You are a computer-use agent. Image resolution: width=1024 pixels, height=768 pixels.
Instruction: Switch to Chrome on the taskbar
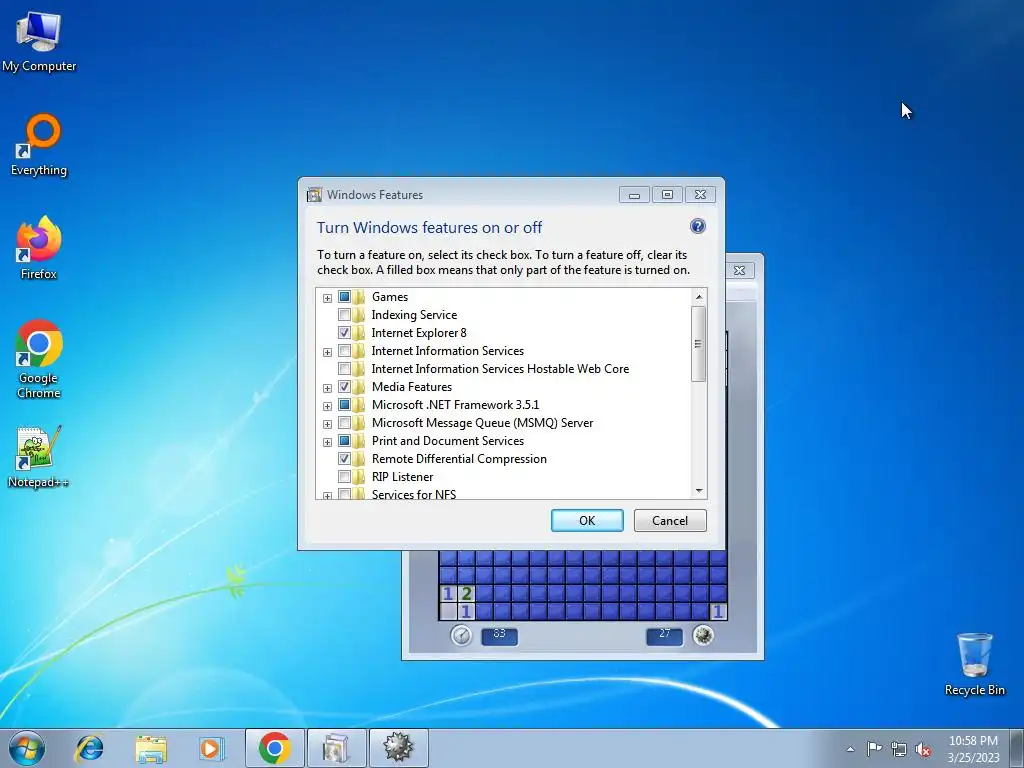274,748
